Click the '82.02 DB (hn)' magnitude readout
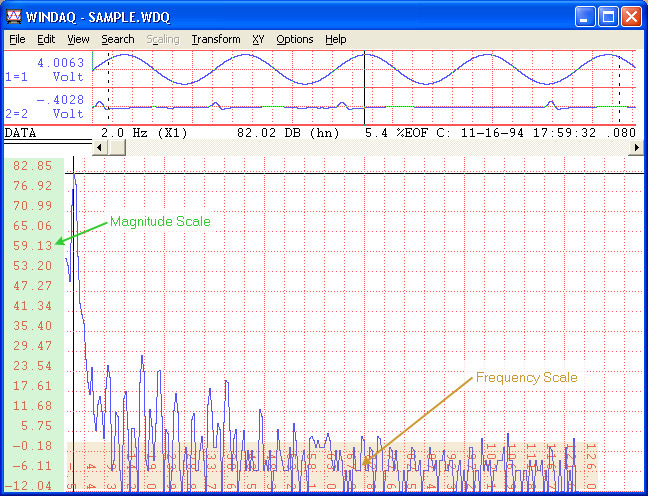 click(x=288, y=133)
